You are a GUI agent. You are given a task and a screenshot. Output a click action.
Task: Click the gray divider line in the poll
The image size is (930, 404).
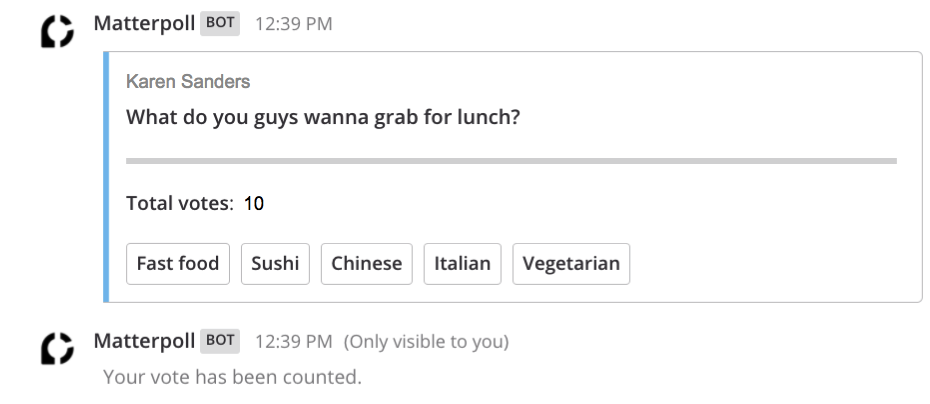coord(511,160)
